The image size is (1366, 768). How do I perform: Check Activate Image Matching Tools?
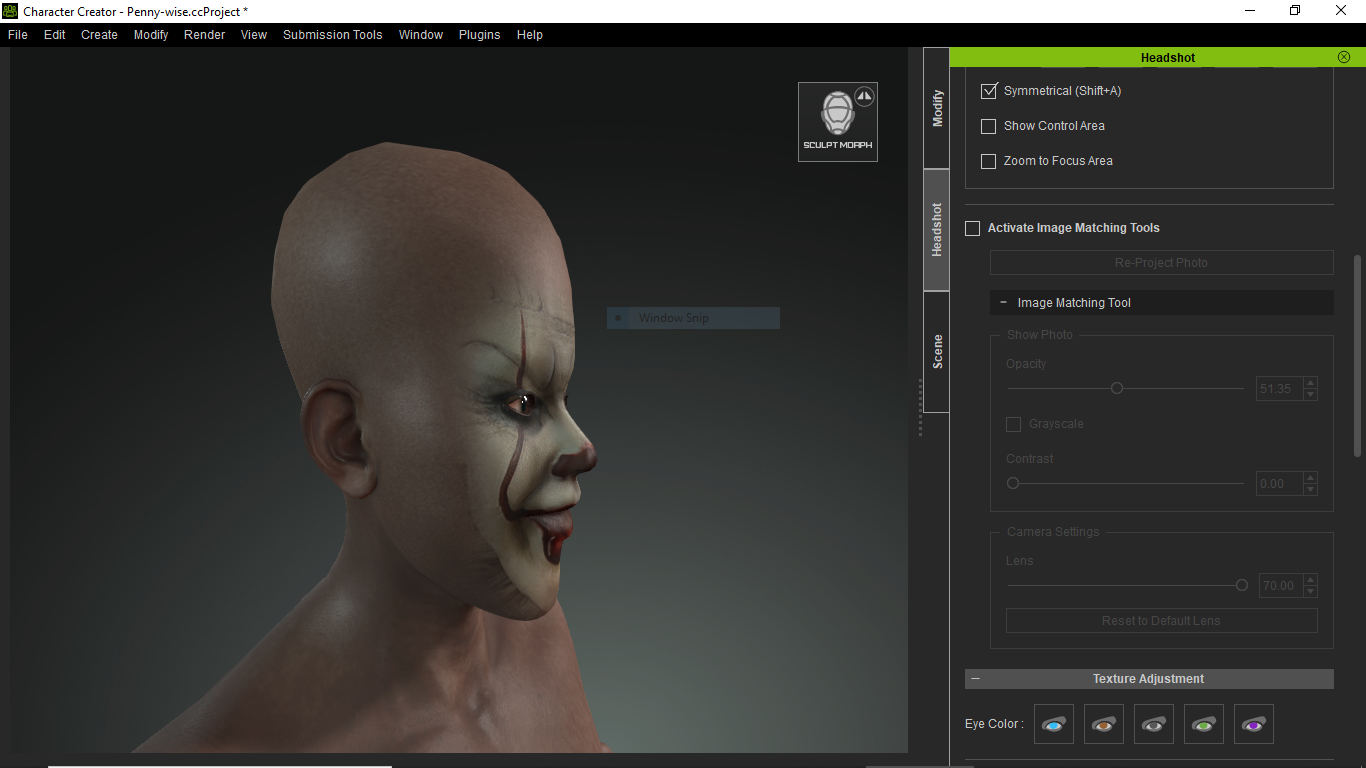point(972,228)
